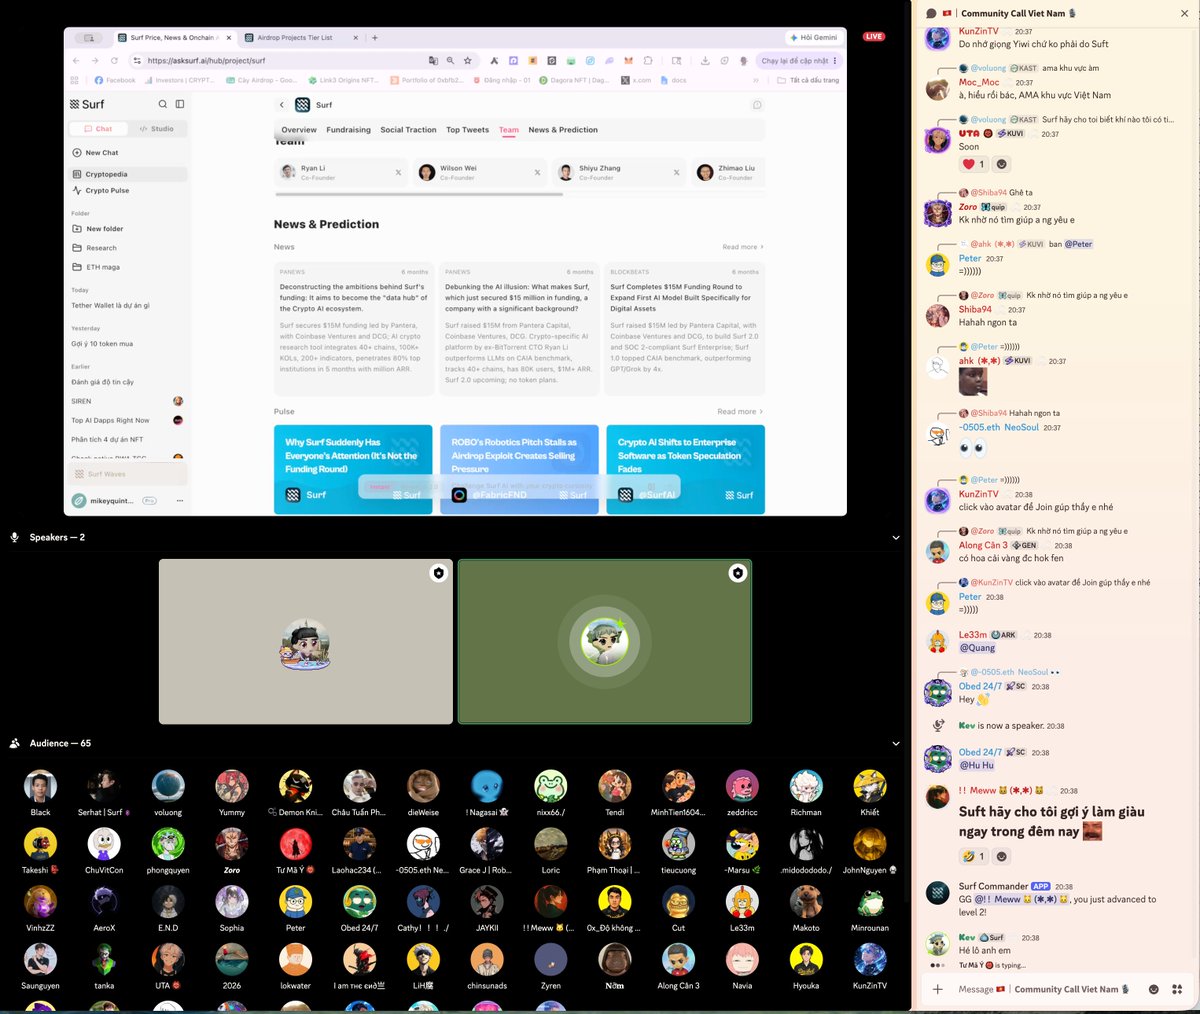Toggle the laughing reaction on Meww's message
This screenshot has height=1014, width=1200.
973,856
